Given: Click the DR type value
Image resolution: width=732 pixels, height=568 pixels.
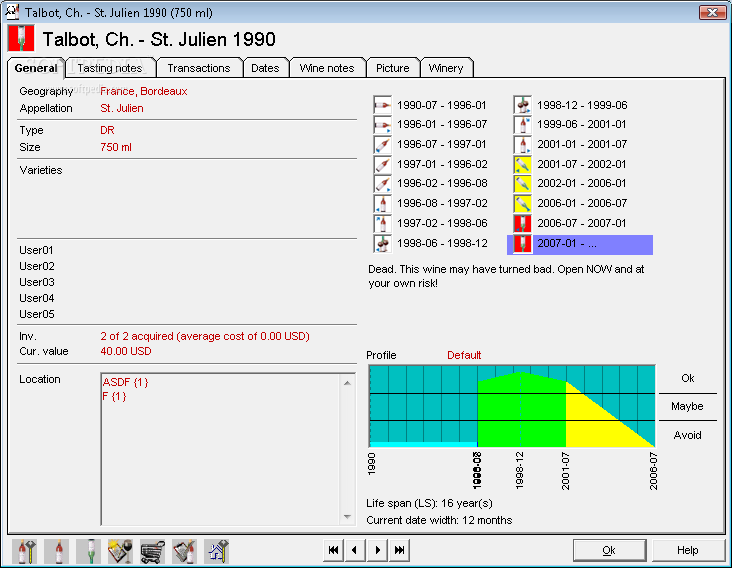Looking at the screenshot, I should pos(107,130).
